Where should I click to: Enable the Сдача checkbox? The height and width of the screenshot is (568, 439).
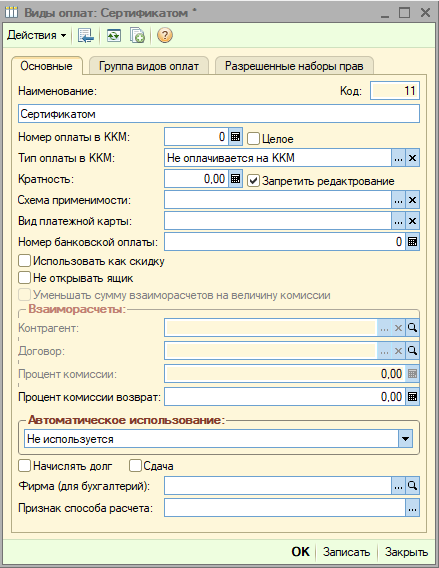click(135, 465)
